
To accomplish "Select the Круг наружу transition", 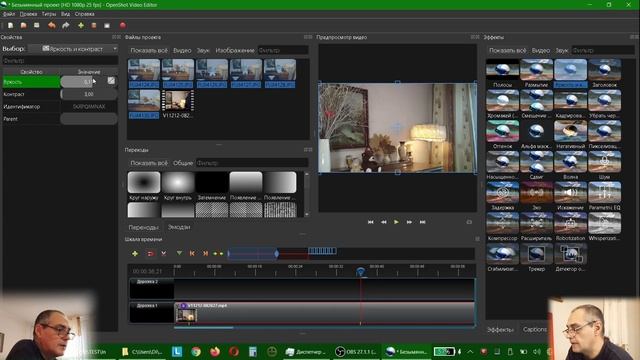I will click(144, 186).
